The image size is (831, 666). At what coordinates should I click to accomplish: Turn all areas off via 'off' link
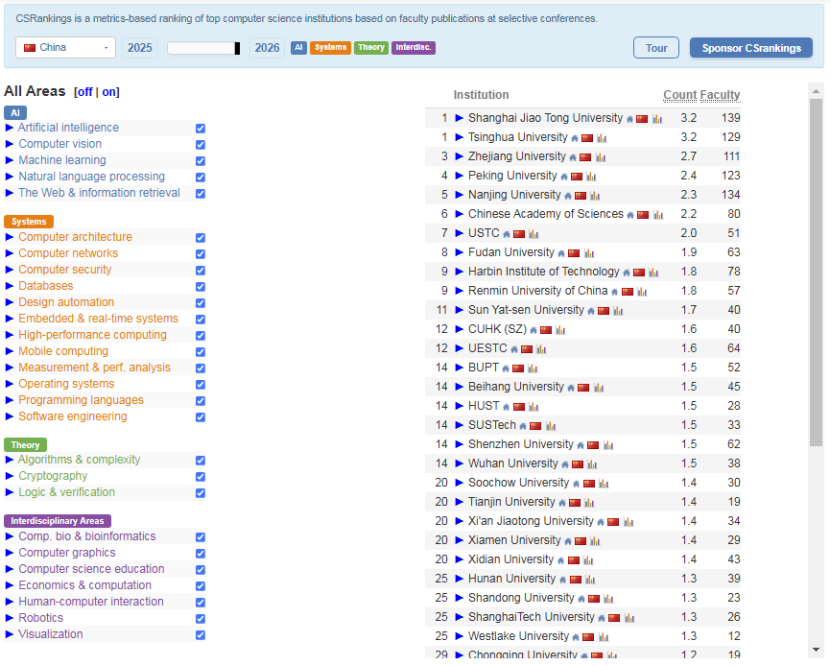pyautogui.click(x=84, y=92)
